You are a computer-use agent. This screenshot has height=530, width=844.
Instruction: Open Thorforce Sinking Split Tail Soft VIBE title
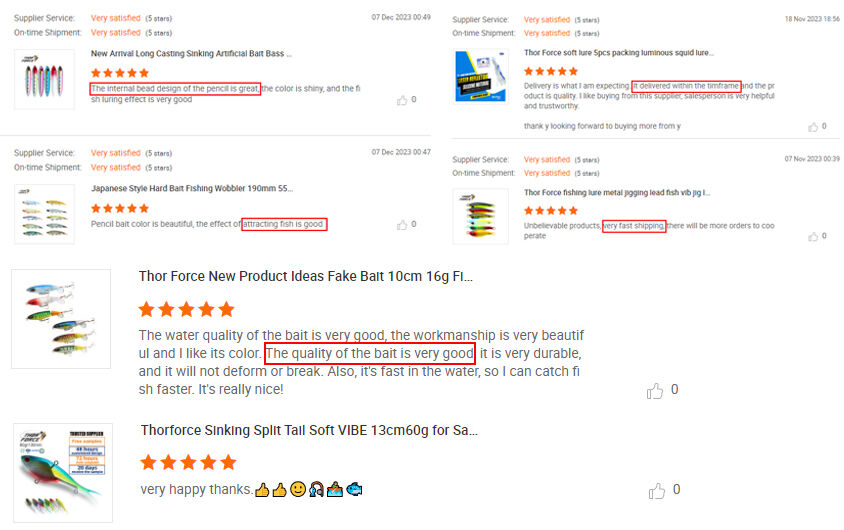309,430
